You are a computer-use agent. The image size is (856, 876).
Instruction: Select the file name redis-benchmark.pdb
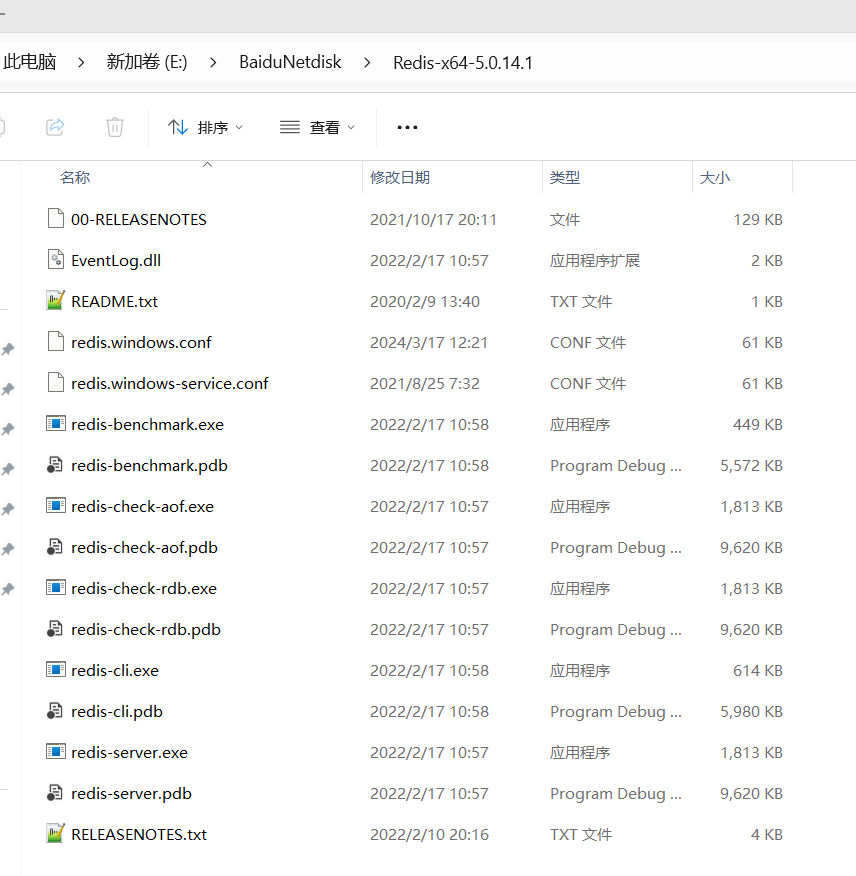(150, 465)
